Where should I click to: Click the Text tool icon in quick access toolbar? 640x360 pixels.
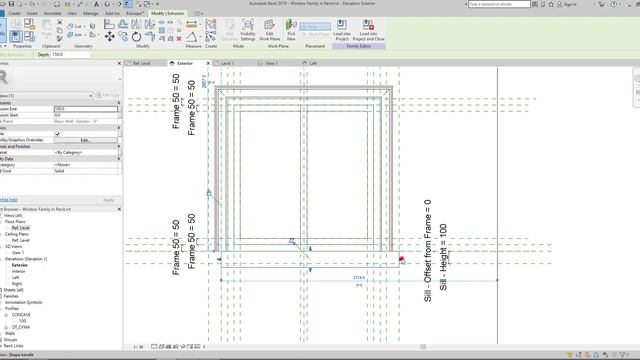click(x=96, y=4)
